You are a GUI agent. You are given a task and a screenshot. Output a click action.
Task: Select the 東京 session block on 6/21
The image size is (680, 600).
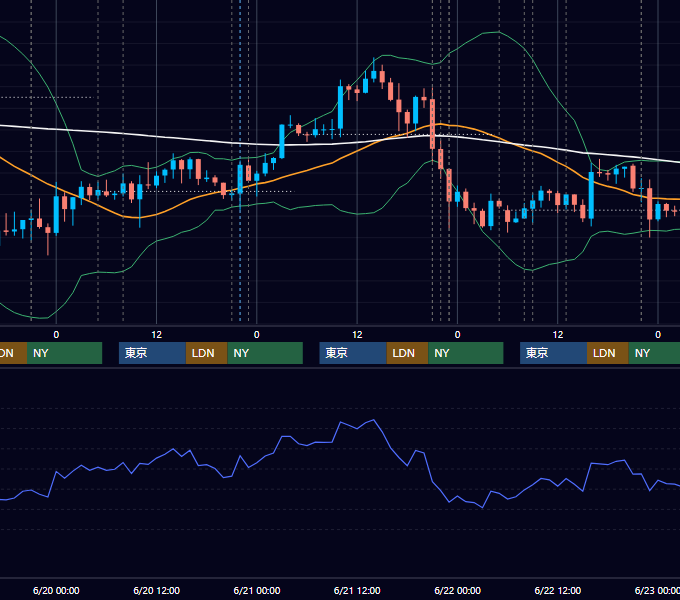click(x=353, y=353)
